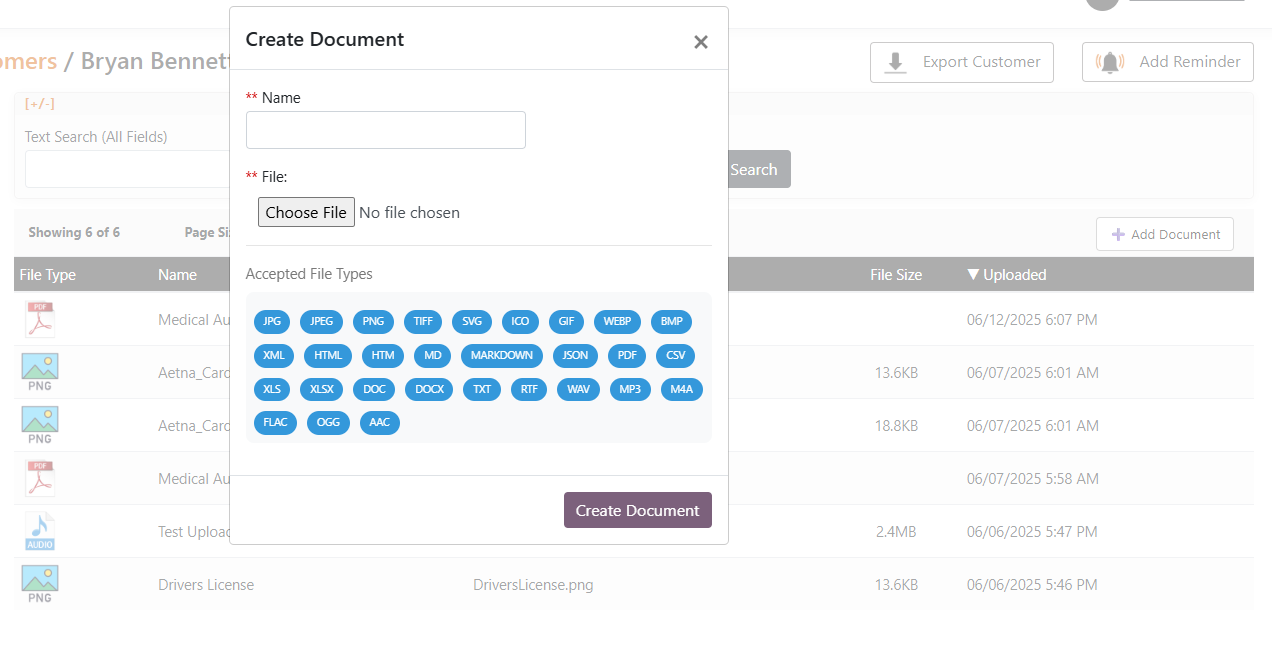Select the audio file icon next to Test Upload
This screenshot has width=1272, height=664.
click(39, 530)
